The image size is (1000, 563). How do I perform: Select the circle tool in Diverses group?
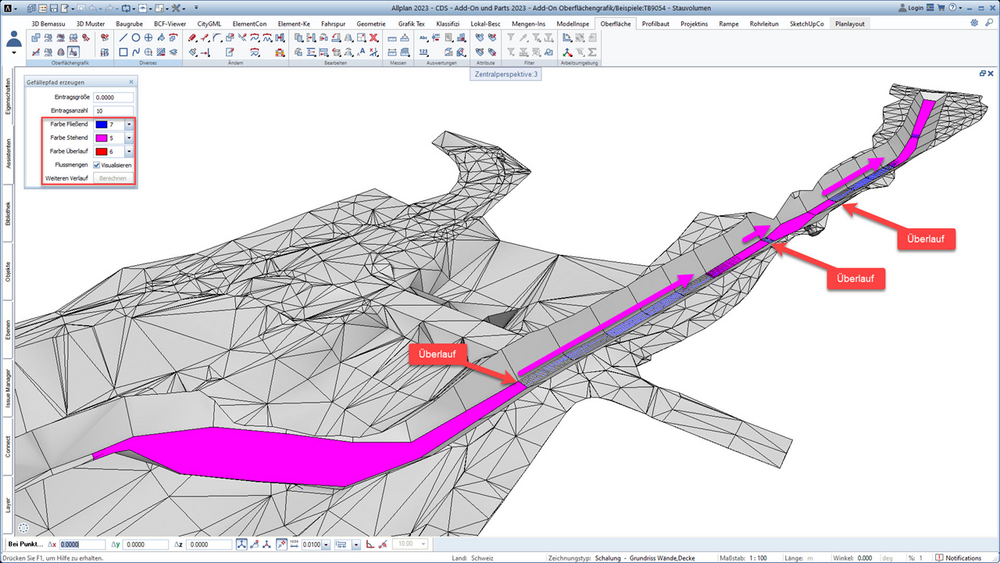point(136,38)
